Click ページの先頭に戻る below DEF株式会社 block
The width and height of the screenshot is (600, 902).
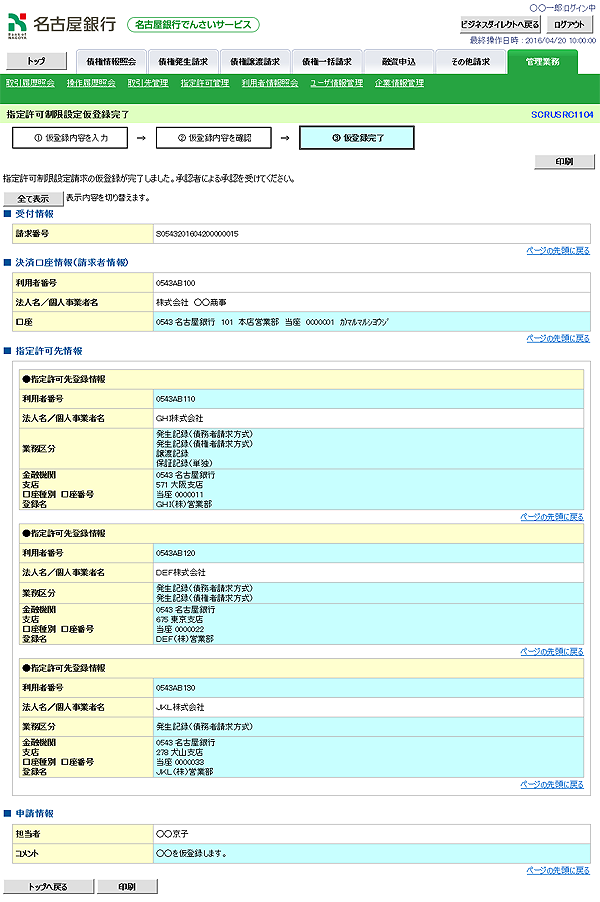pyautogui.click(x=552, y=651)
